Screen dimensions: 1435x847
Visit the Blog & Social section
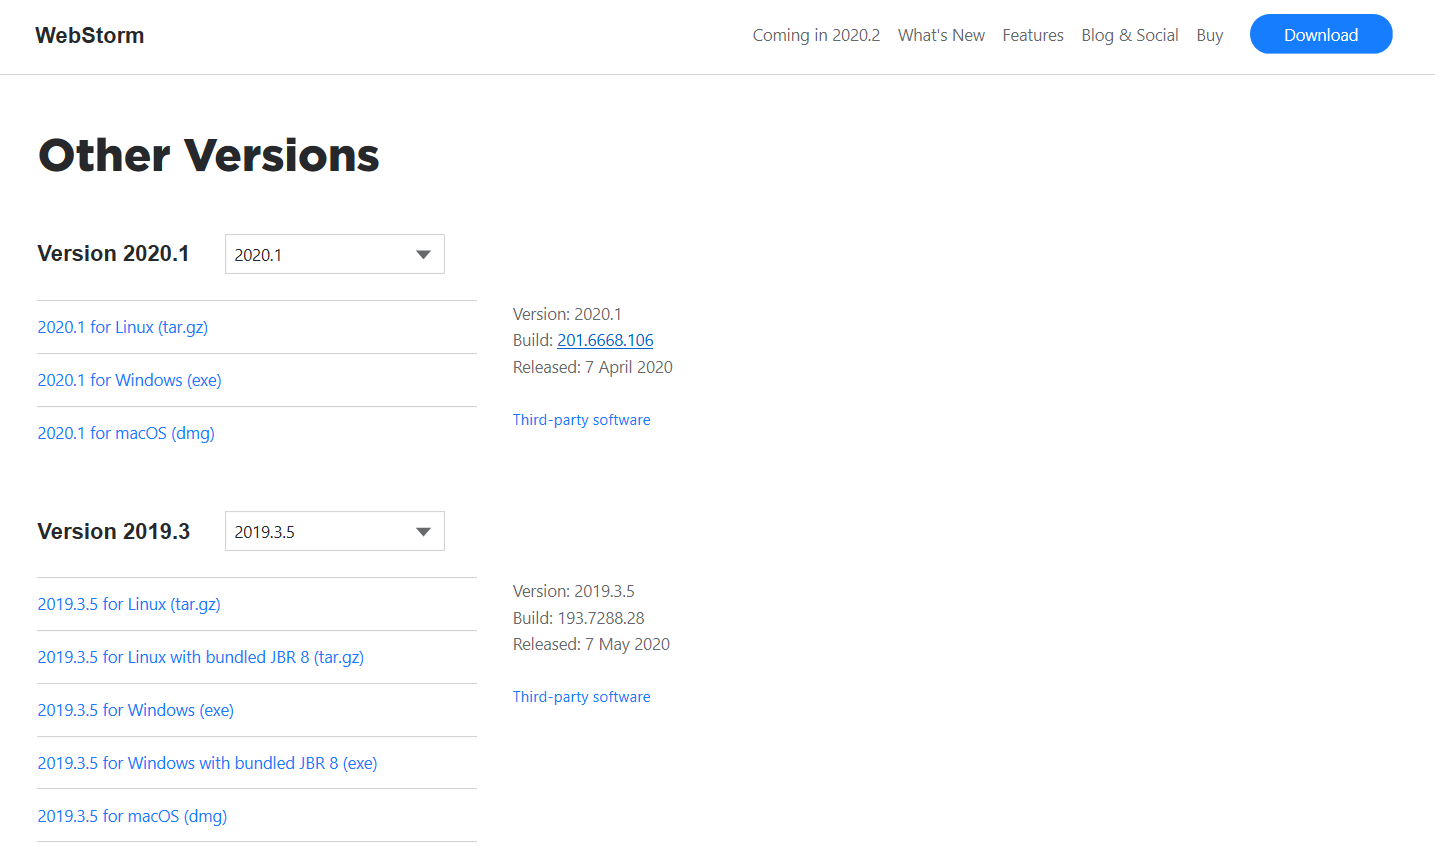click(1129, 34)
